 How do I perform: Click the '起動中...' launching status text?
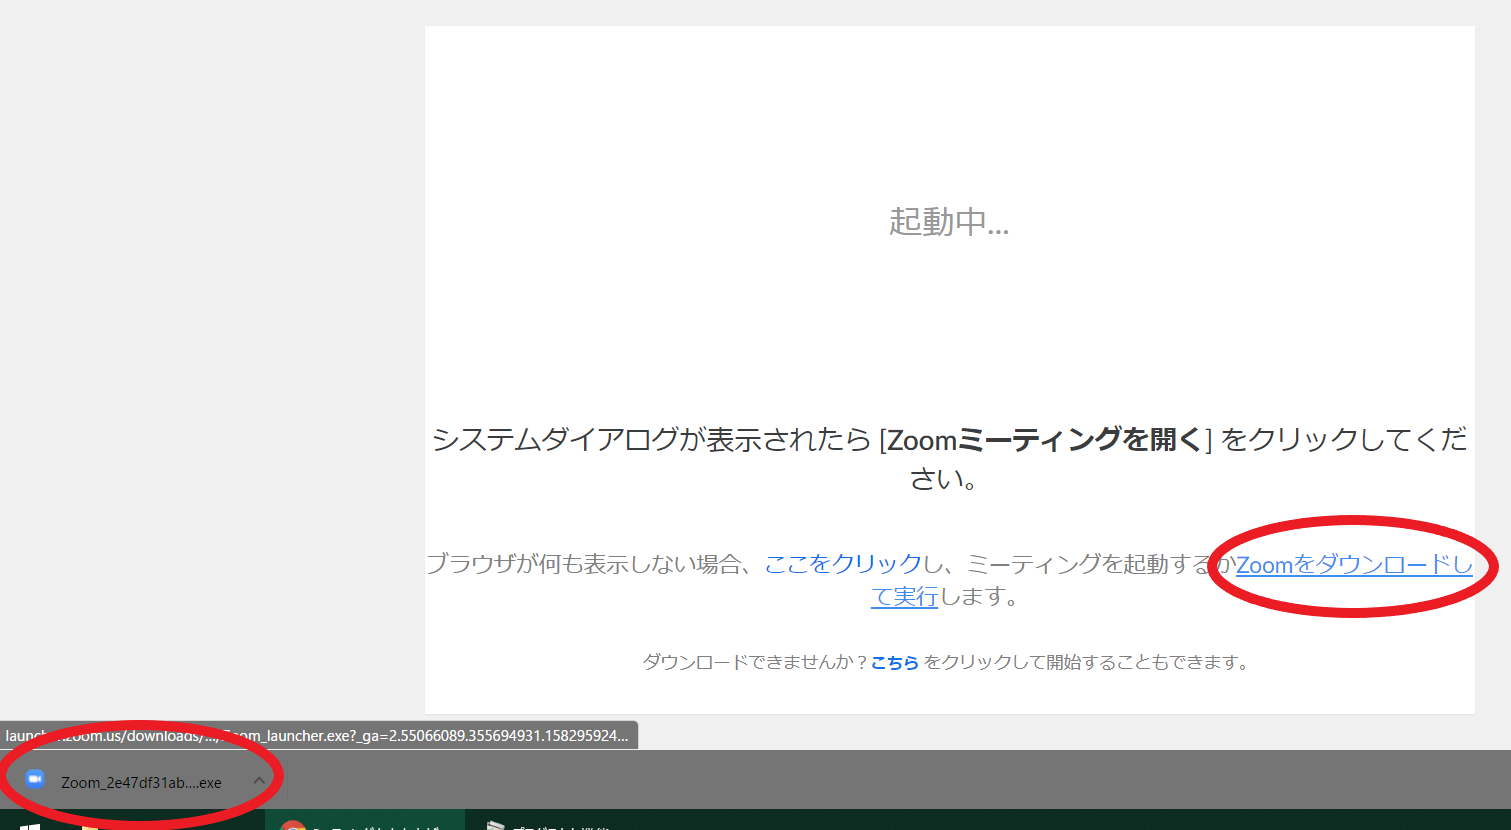click(x=949, y=221)
